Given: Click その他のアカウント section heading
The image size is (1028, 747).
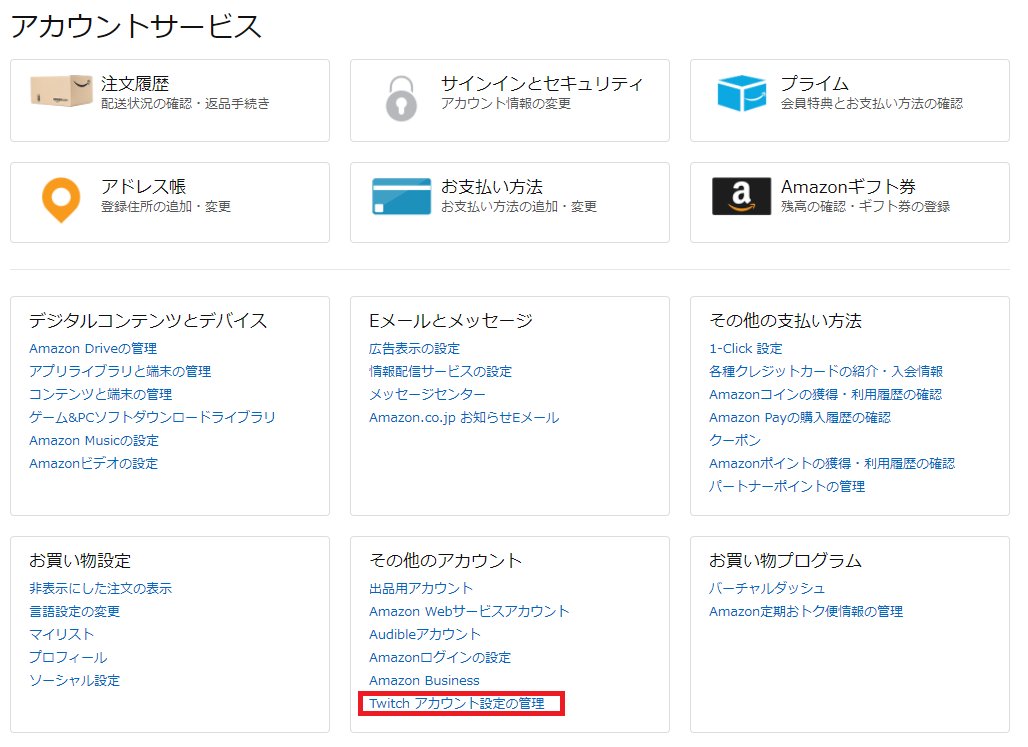Looking at the screenshot, I should (x=446, y=561).
